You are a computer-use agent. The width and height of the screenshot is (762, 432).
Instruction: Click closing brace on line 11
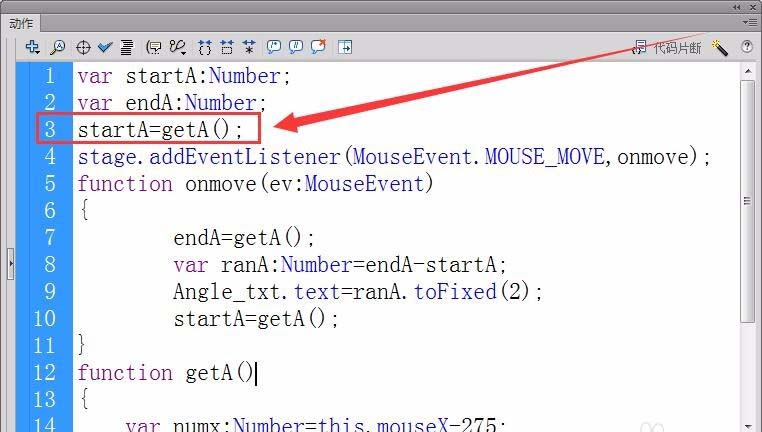point(82,346)
